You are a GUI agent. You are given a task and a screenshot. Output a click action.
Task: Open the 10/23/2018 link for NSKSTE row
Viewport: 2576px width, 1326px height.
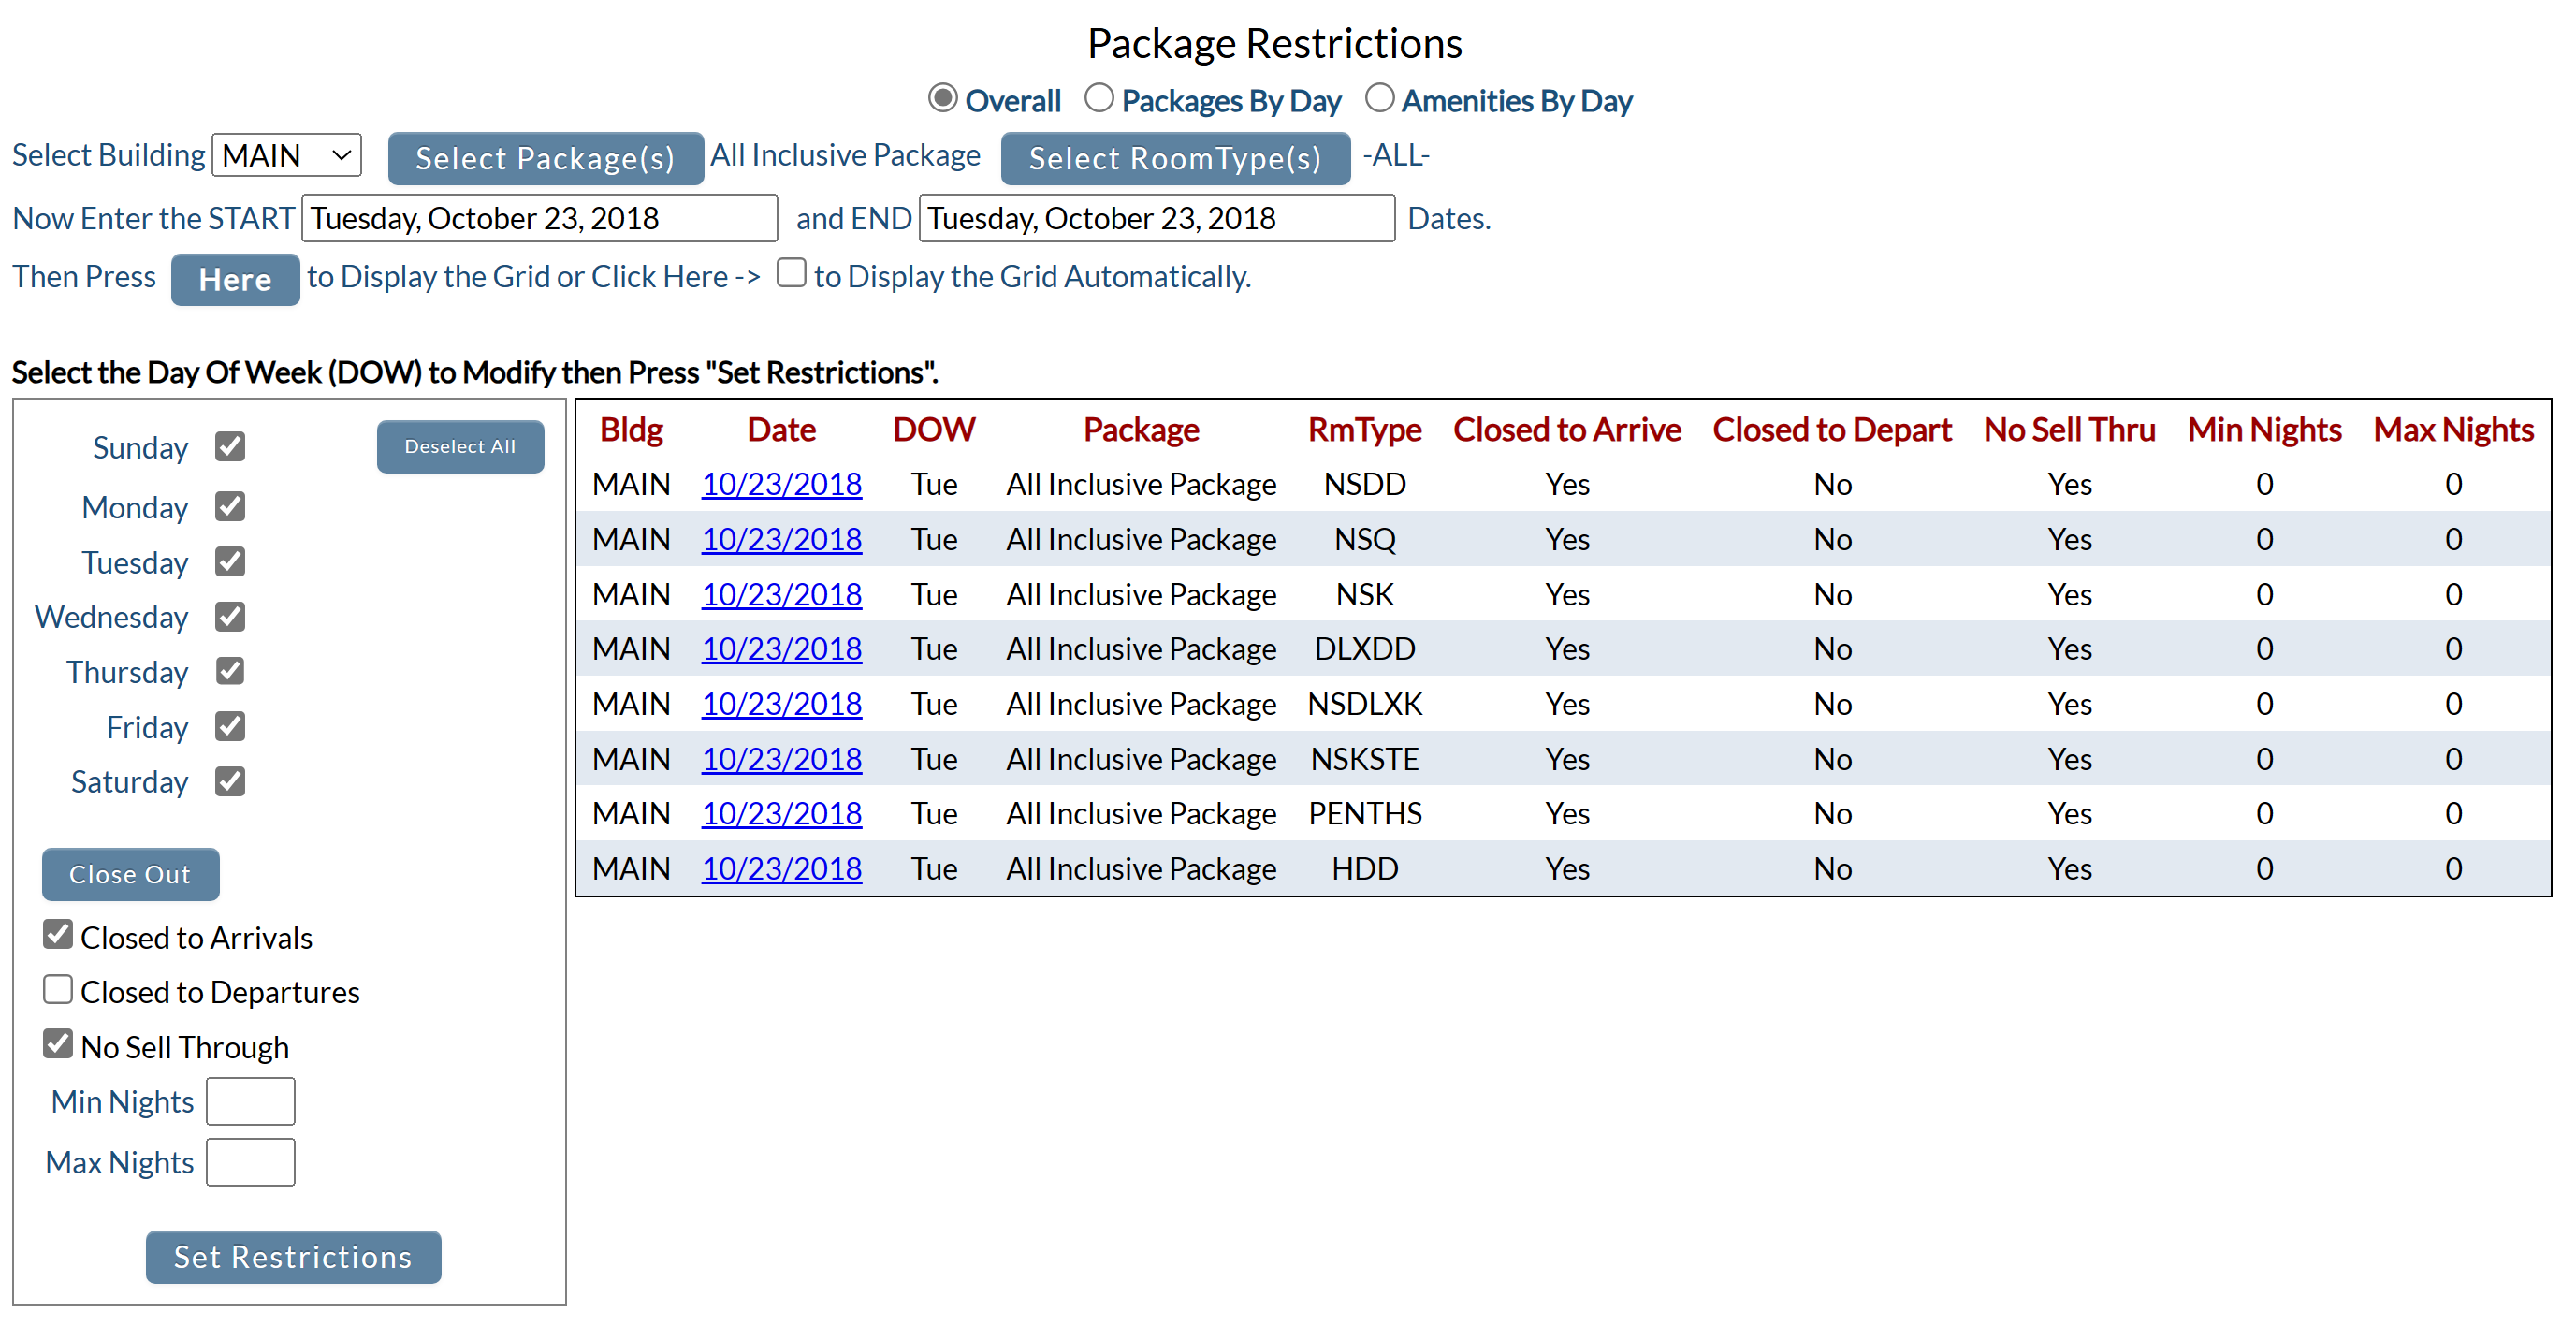(781, 759)
